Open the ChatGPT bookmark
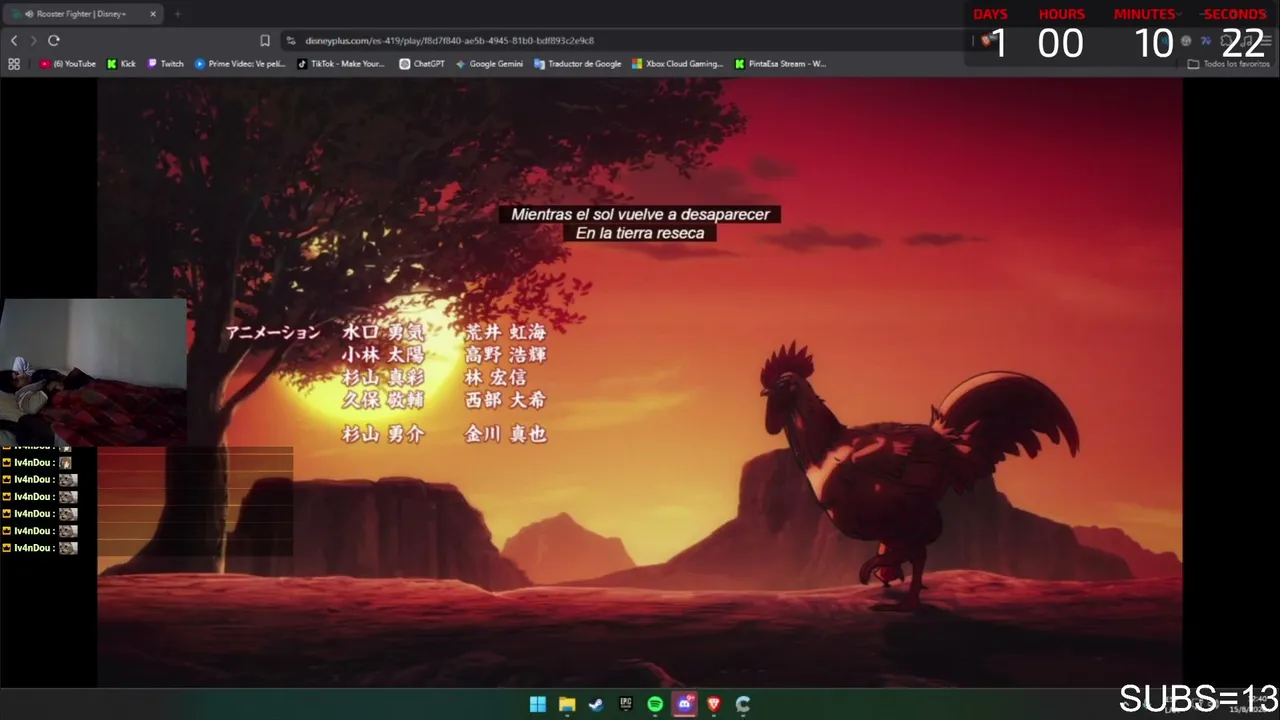This screenshot has width=1280, height=720. click(x=422, y=64)
